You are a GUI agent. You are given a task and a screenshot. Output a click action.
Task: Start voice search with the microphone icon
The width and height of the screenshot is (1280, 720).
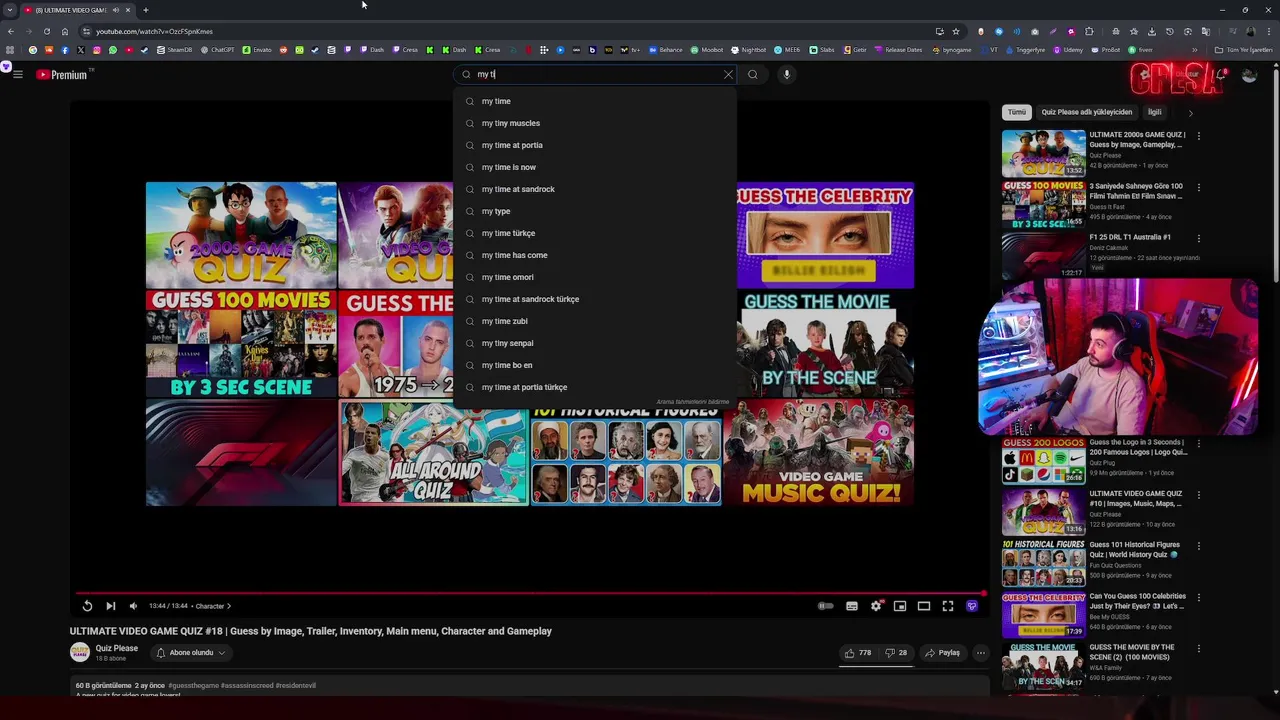pos(787,74)
